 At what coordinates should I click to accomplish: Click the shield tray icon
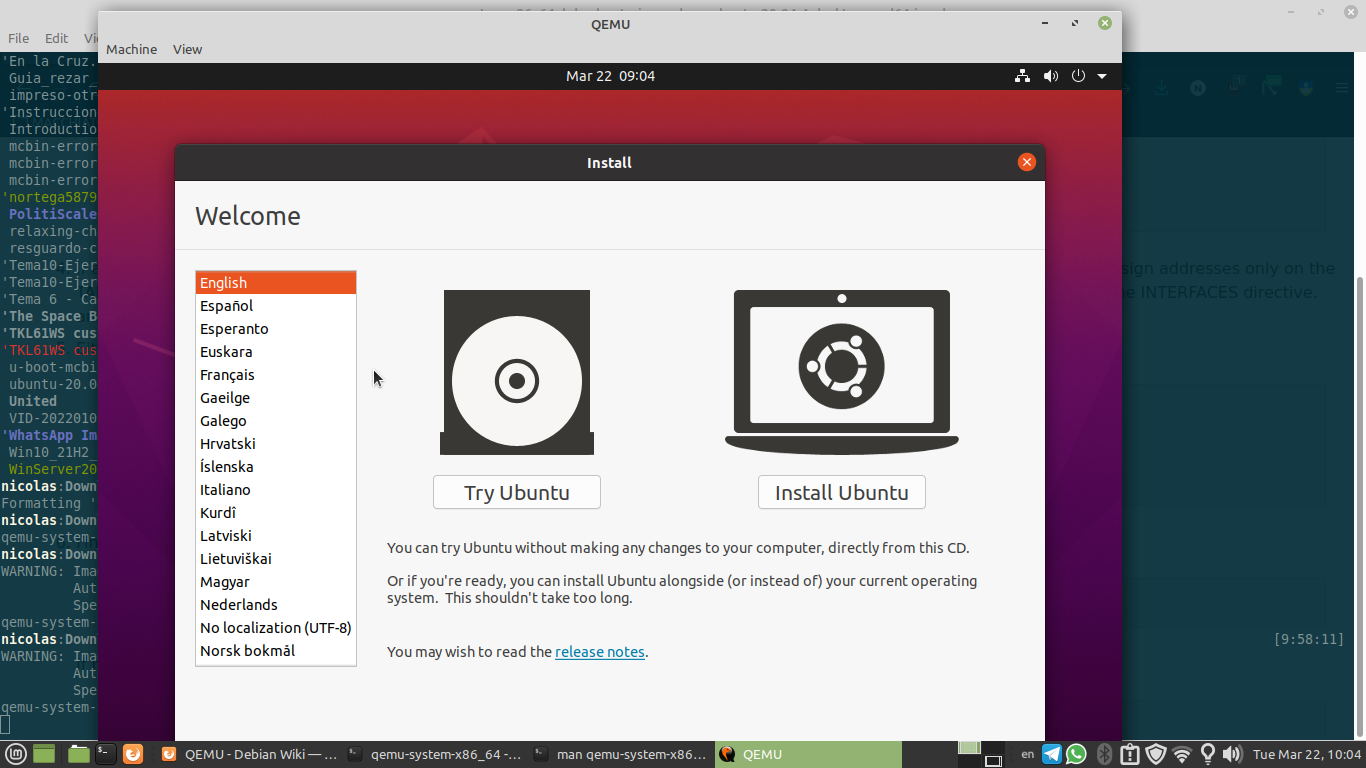point(1156,754)
